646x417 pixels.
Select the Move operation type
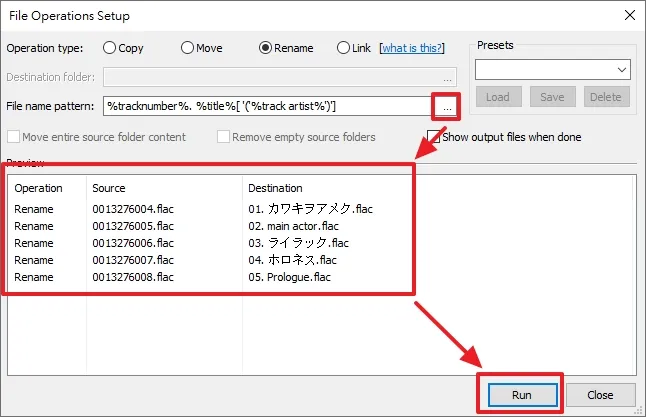pyautogui.click(x=201, y=48)
